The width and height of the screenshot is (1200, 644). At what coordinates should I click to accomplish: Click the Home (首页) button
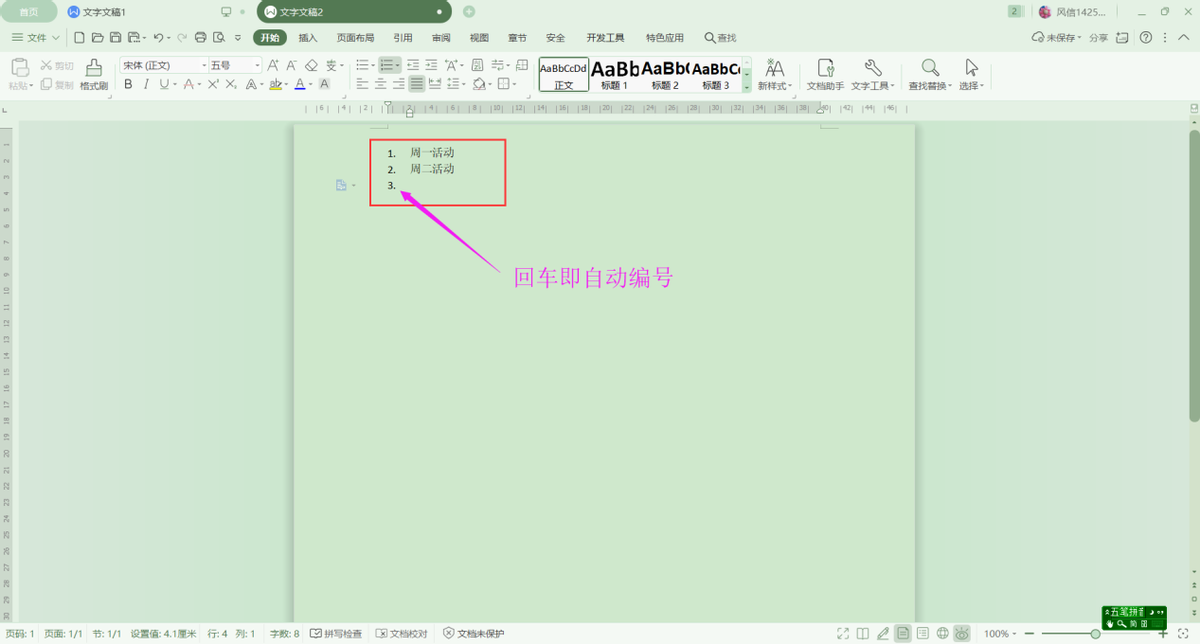pos(29,11)
